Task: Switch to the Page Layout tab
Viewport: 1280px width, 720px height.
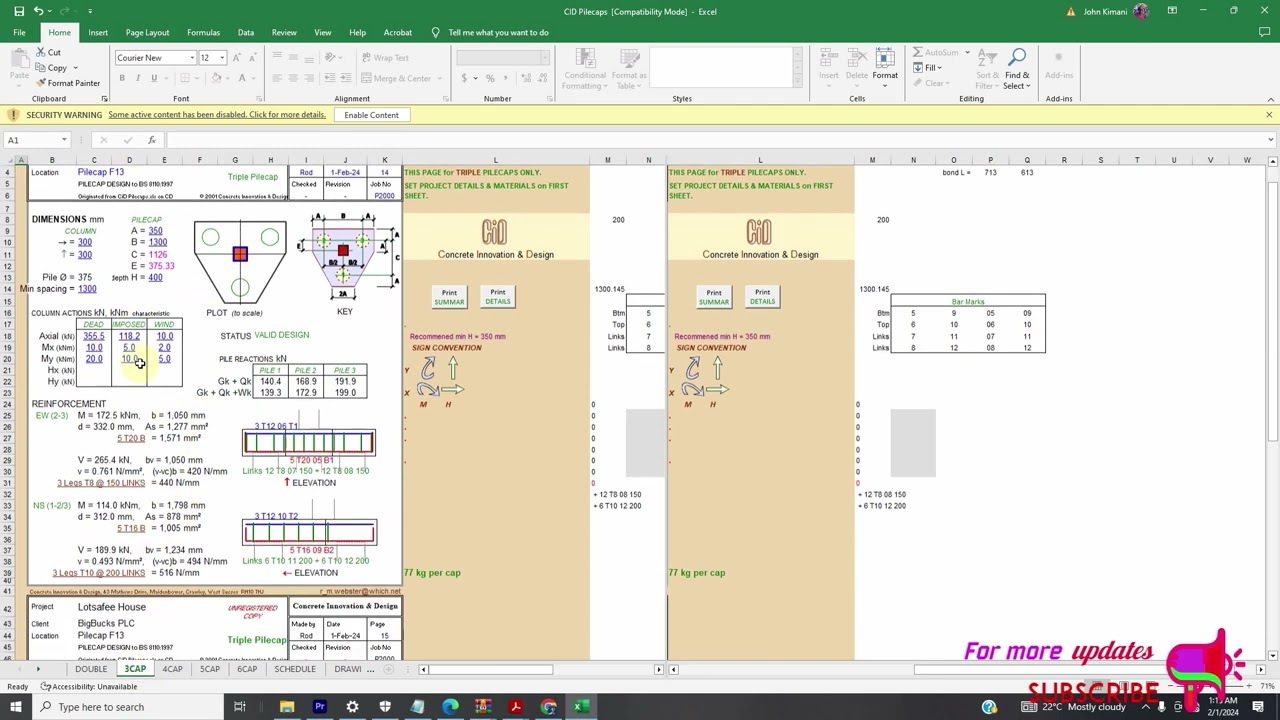Action: click(x=147, y=32)
